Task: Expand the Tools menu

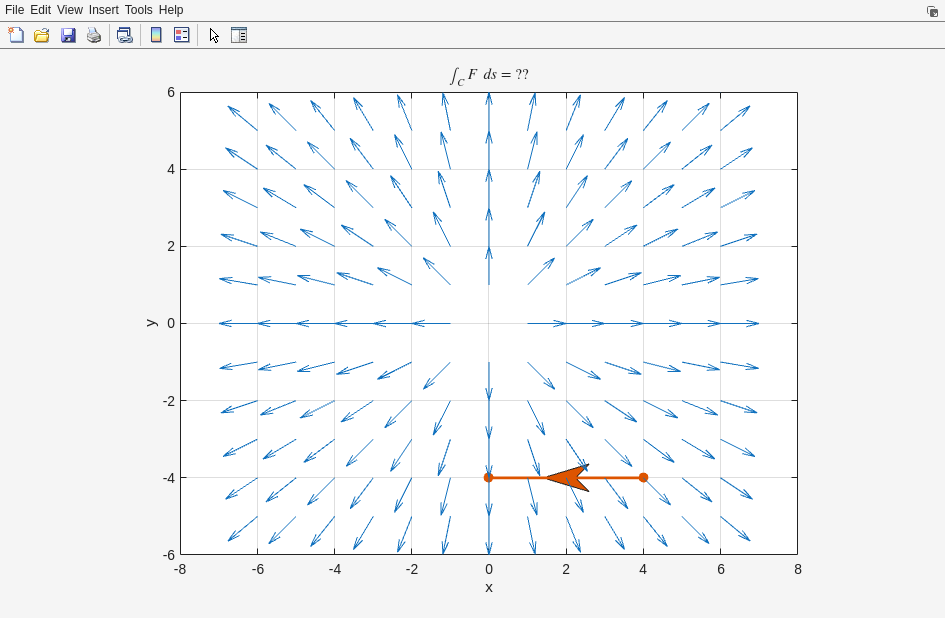Action: click(139, 10)
